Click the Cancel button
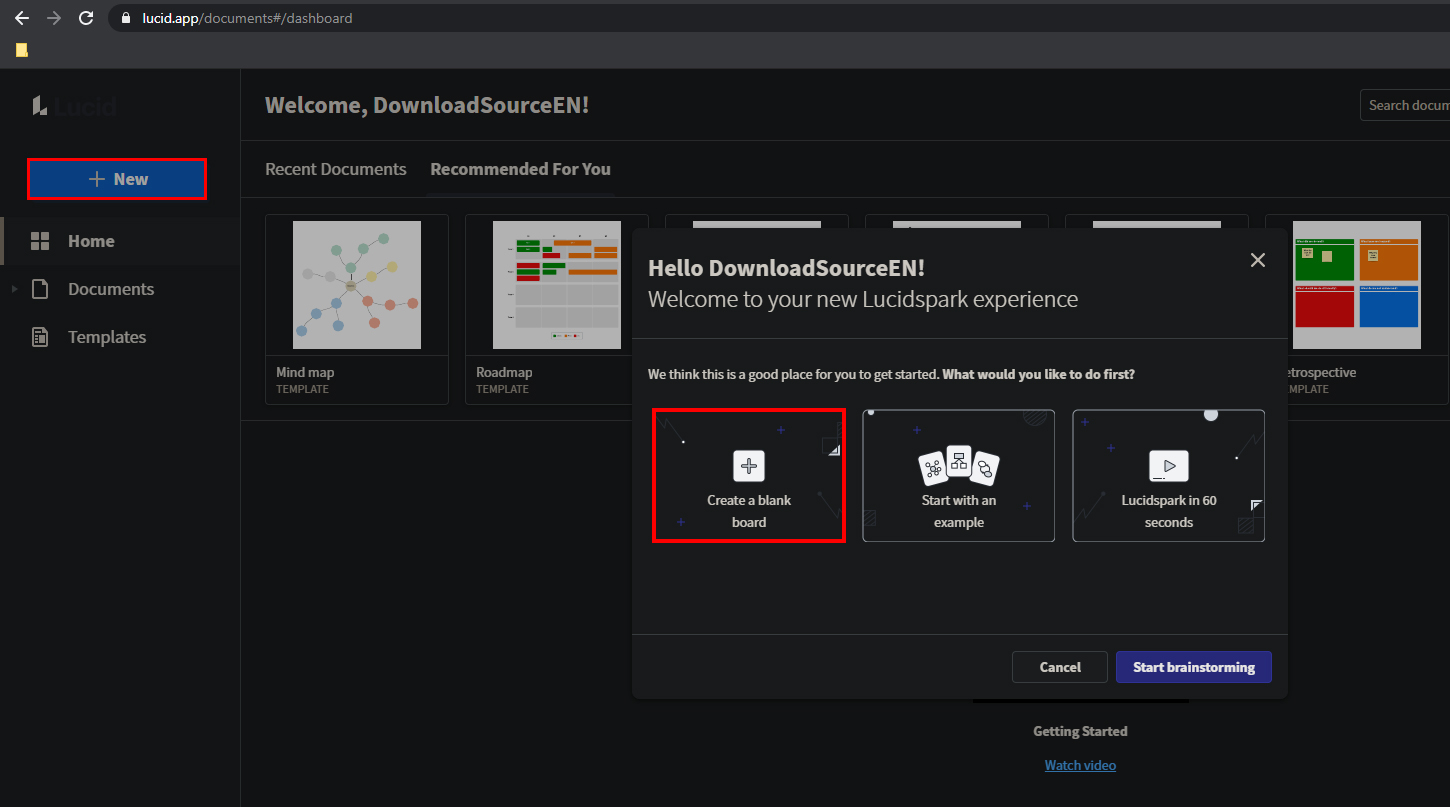Screen dimensions: 1450x807 (x=1060, y=667)
